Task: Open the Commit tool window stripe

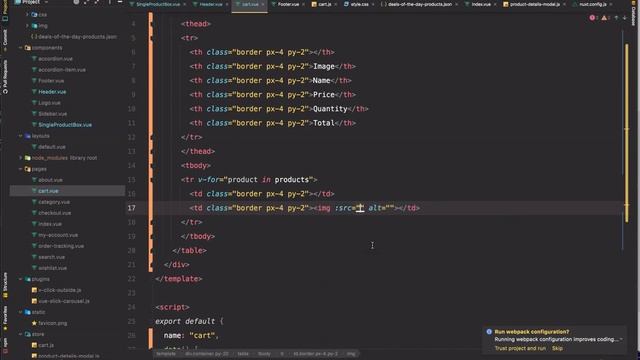Action: 5,40
